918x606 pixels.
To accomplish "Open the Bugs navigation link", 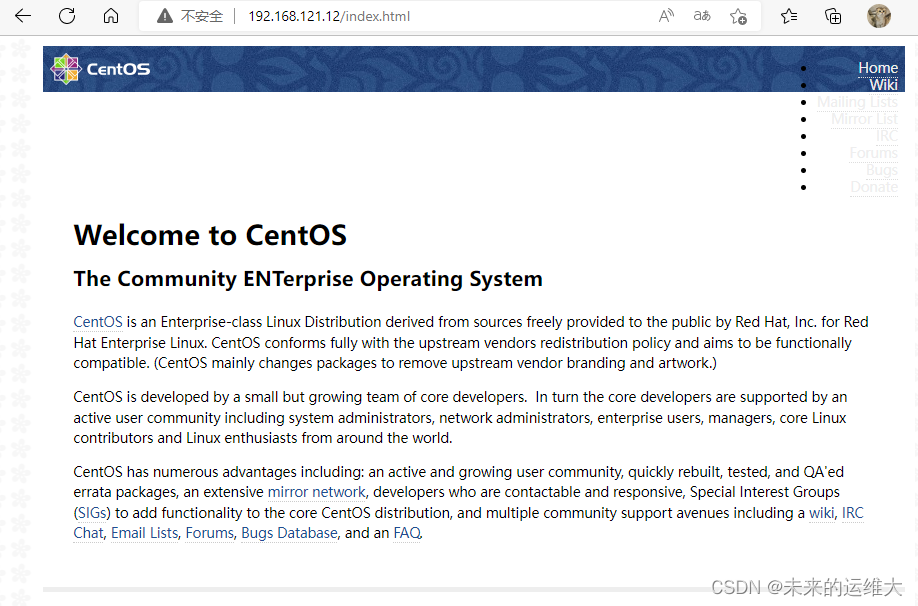I will pyautogui.click(x=882, y=170).
